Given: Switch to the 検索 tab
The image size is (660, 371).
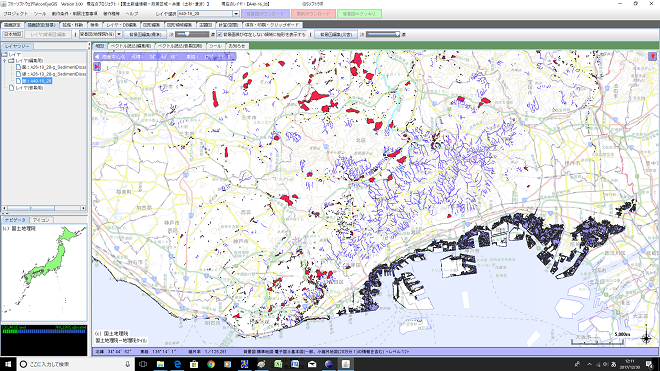Looking at the screenshot, I should 94,25.
